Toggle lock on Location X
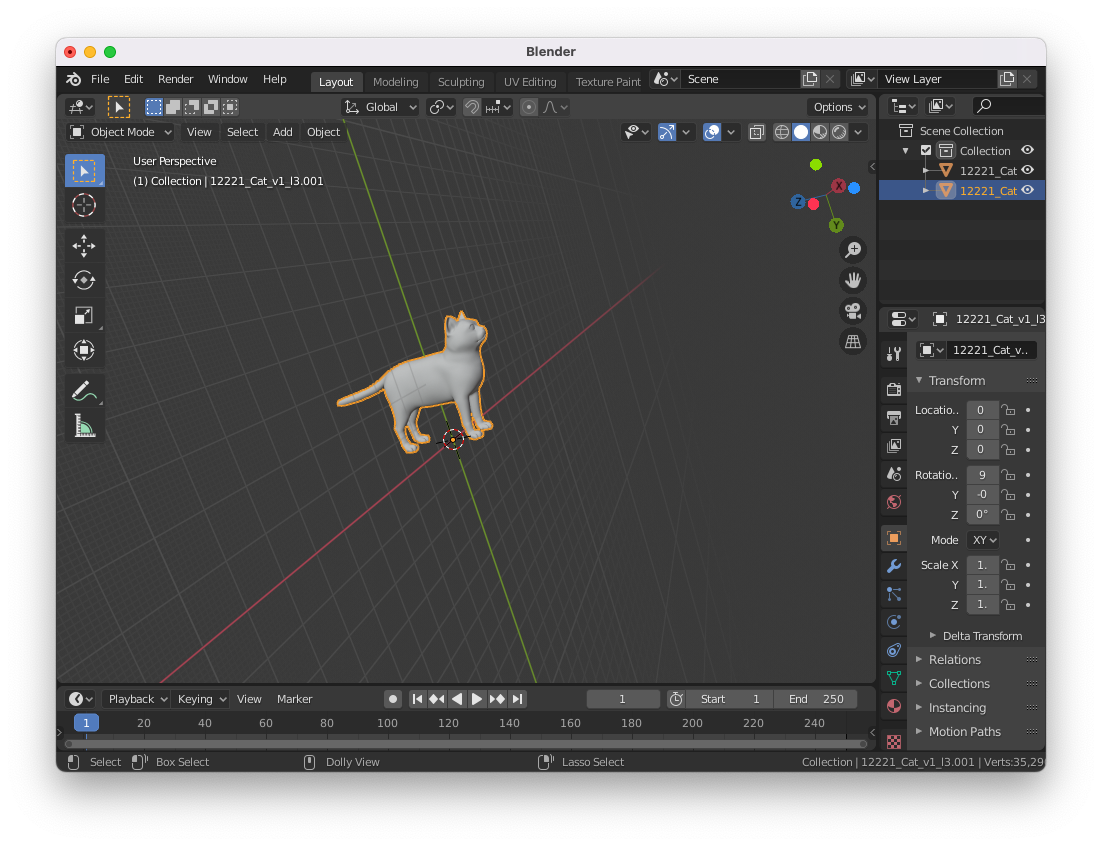Screen dimensions: 1102x846 (1009, 410)
